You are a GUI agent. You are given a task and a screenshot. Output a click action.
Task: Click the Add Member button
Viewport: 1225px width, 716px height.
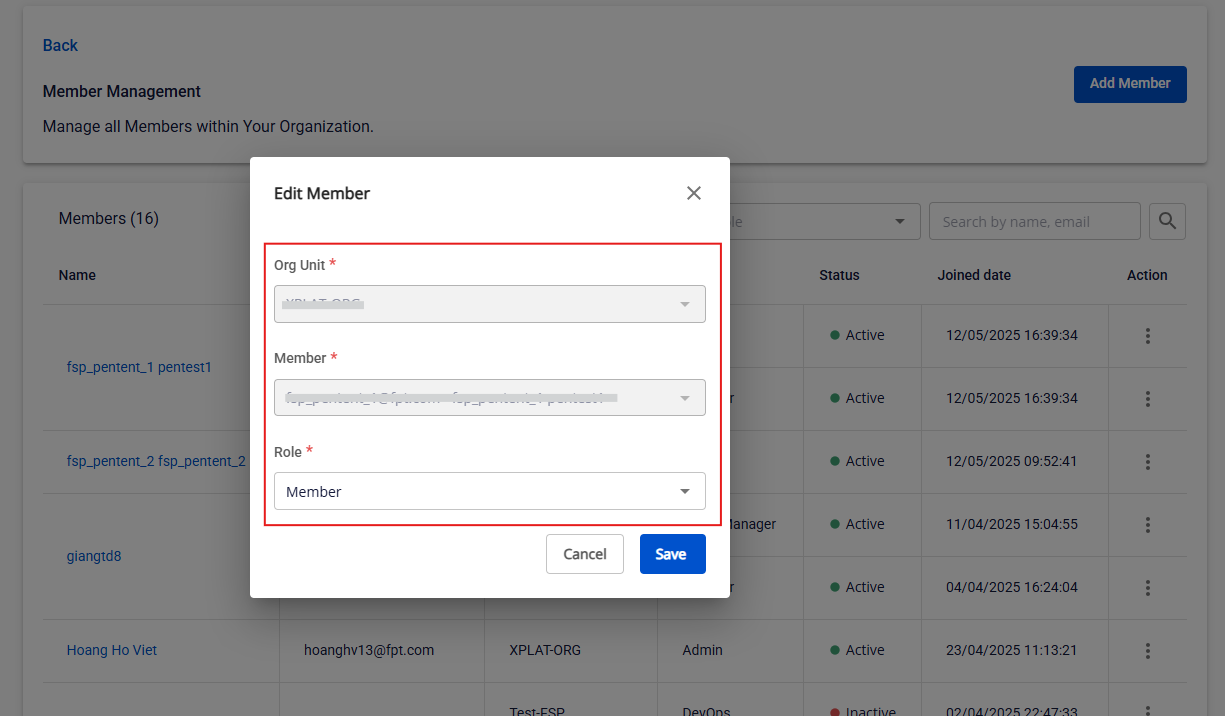(1130, 84)
